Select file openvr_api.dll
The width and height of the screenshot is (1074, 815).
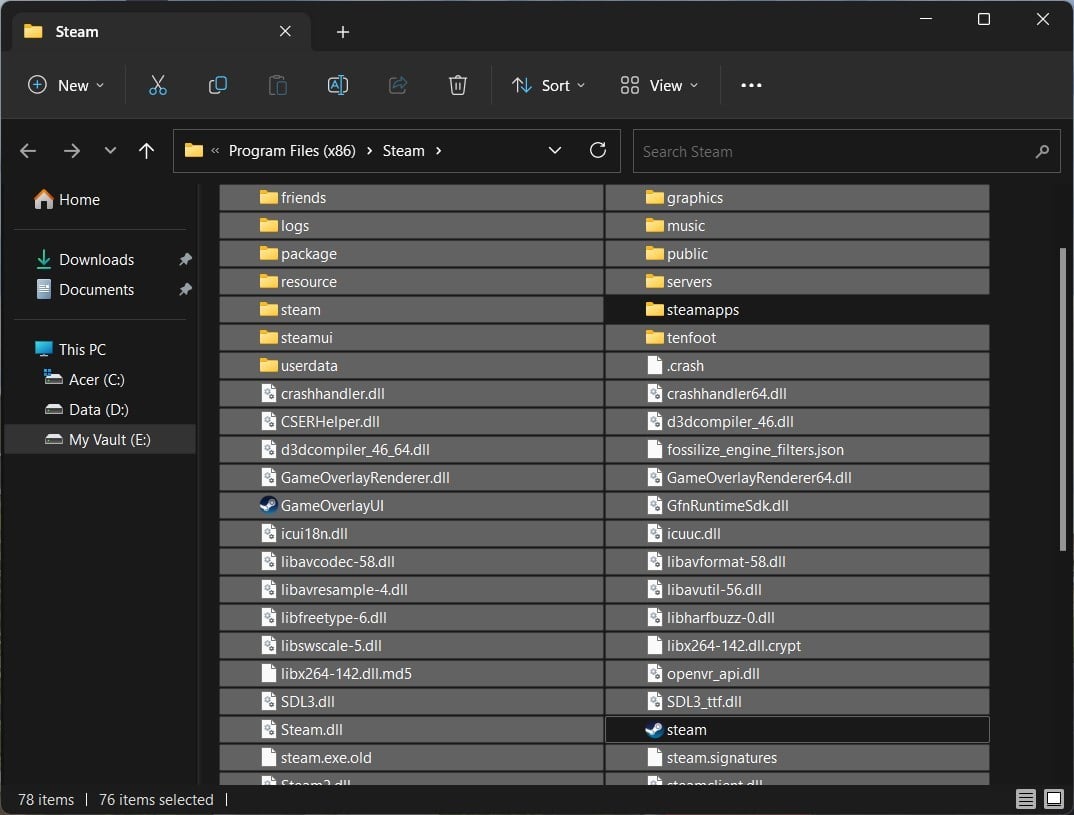point(797,673)
